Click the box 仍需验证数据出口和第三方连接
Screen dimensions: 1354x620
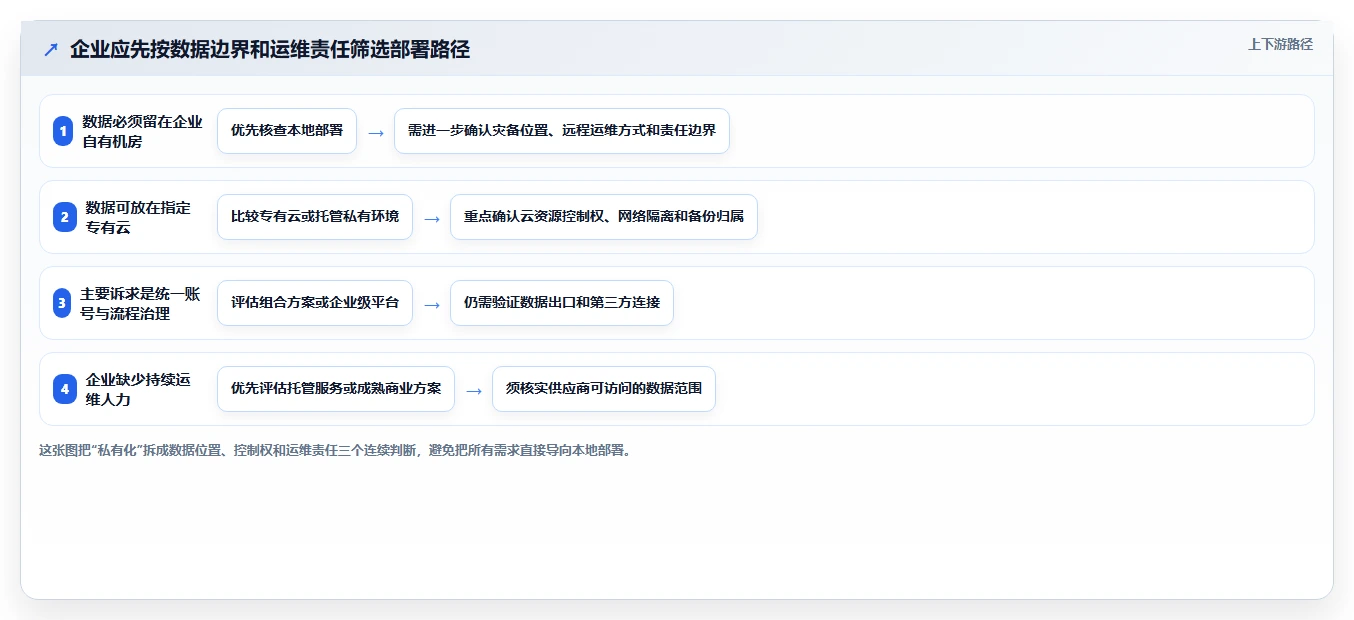pos(562,303)
